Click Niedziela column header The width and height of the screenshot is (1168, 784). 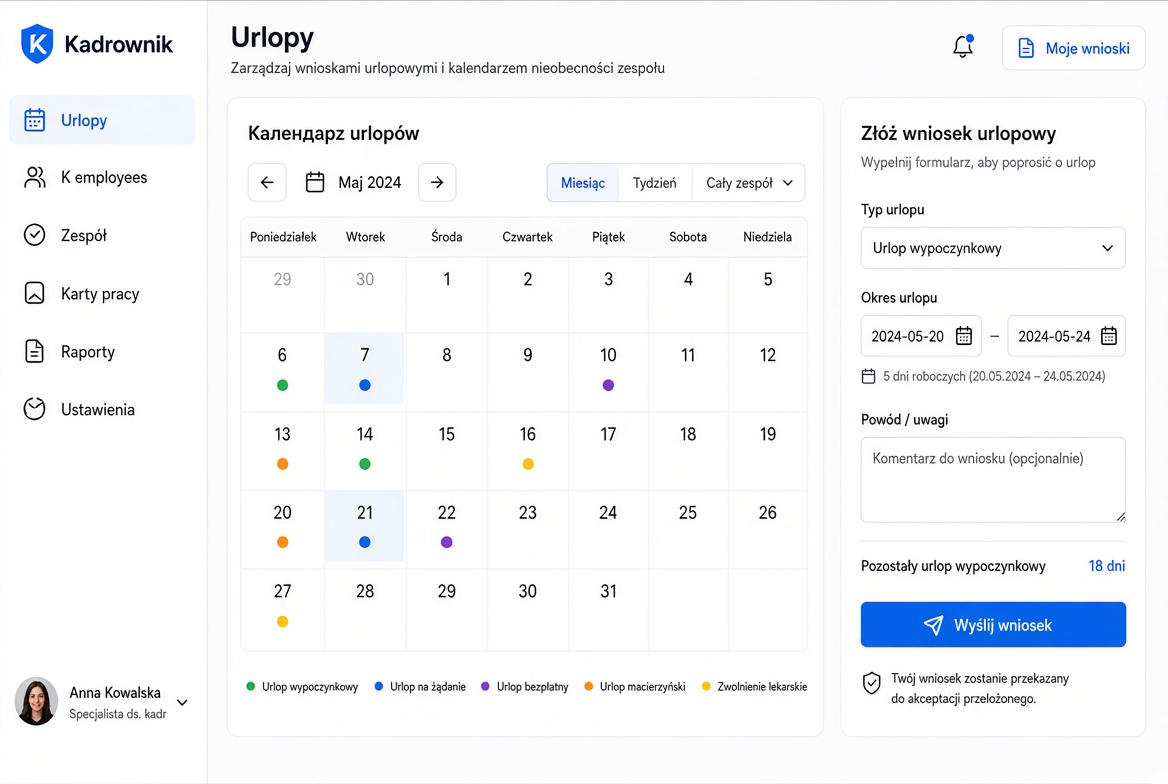point(767,237)
